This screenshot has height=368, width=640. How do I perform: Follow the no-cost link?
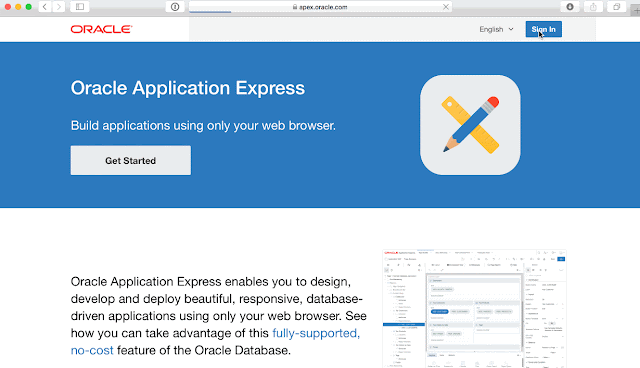[x=92, y=350]
